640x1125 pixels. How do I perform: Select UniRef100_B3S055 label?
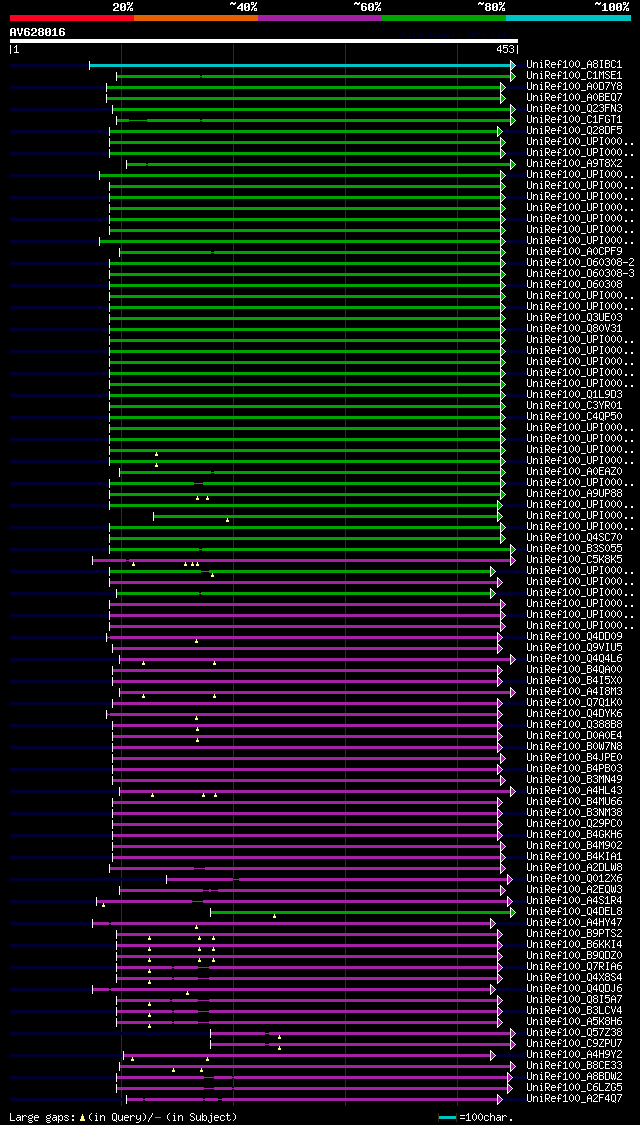574,549
